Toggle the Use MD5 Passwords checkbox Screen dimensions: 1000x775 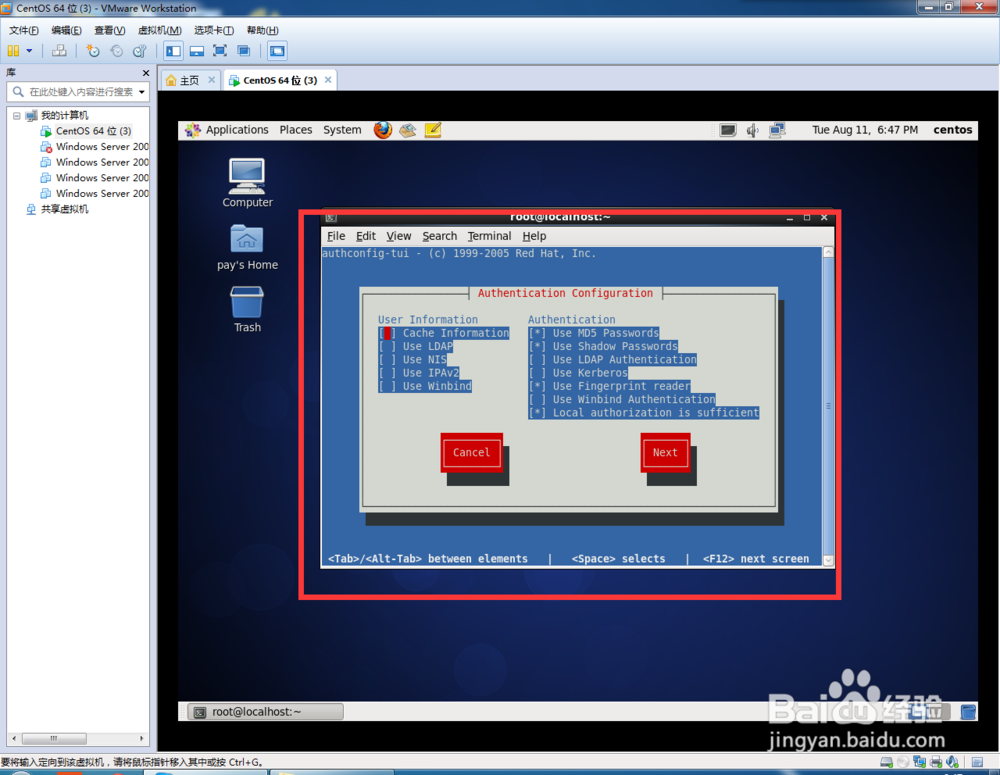pos(537,333)
